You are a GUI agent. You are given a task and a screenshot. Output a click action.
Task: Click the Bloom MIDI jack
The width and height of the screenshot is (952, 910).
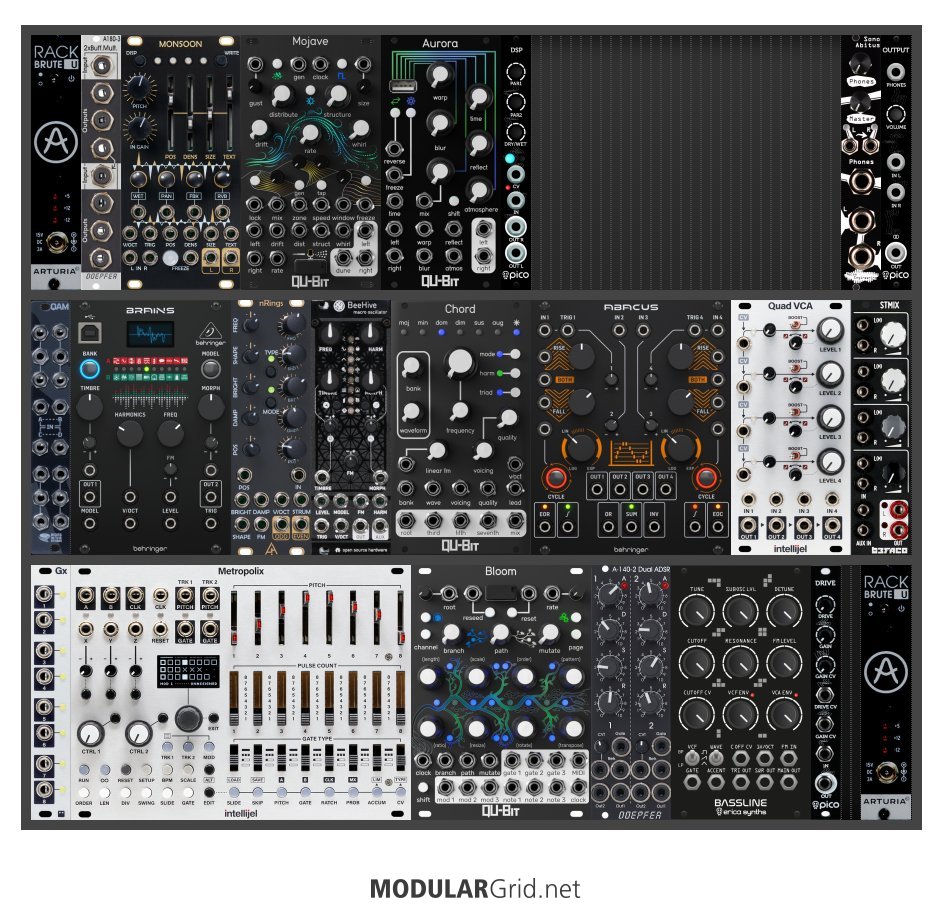[x=579, y=759]
